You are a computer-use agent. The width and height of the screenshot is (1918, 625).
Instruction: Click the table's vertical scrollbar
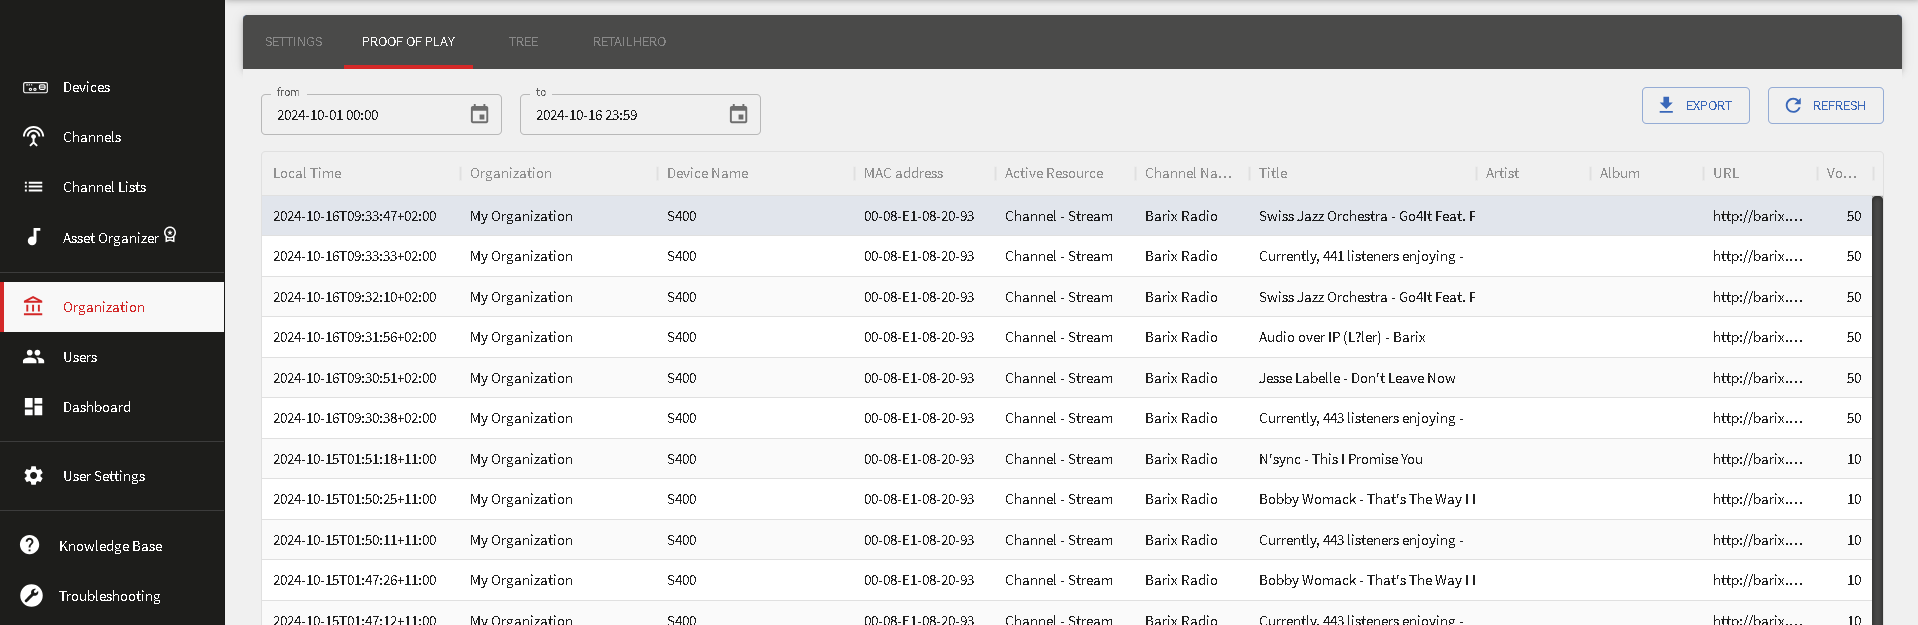point(1877,400)
